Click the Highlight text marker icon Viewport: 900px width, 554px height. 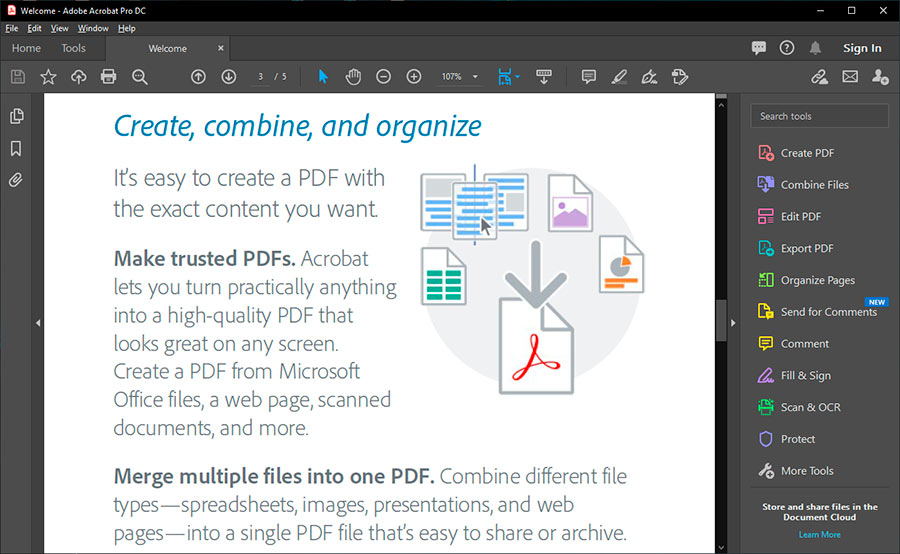click(619, 77)
